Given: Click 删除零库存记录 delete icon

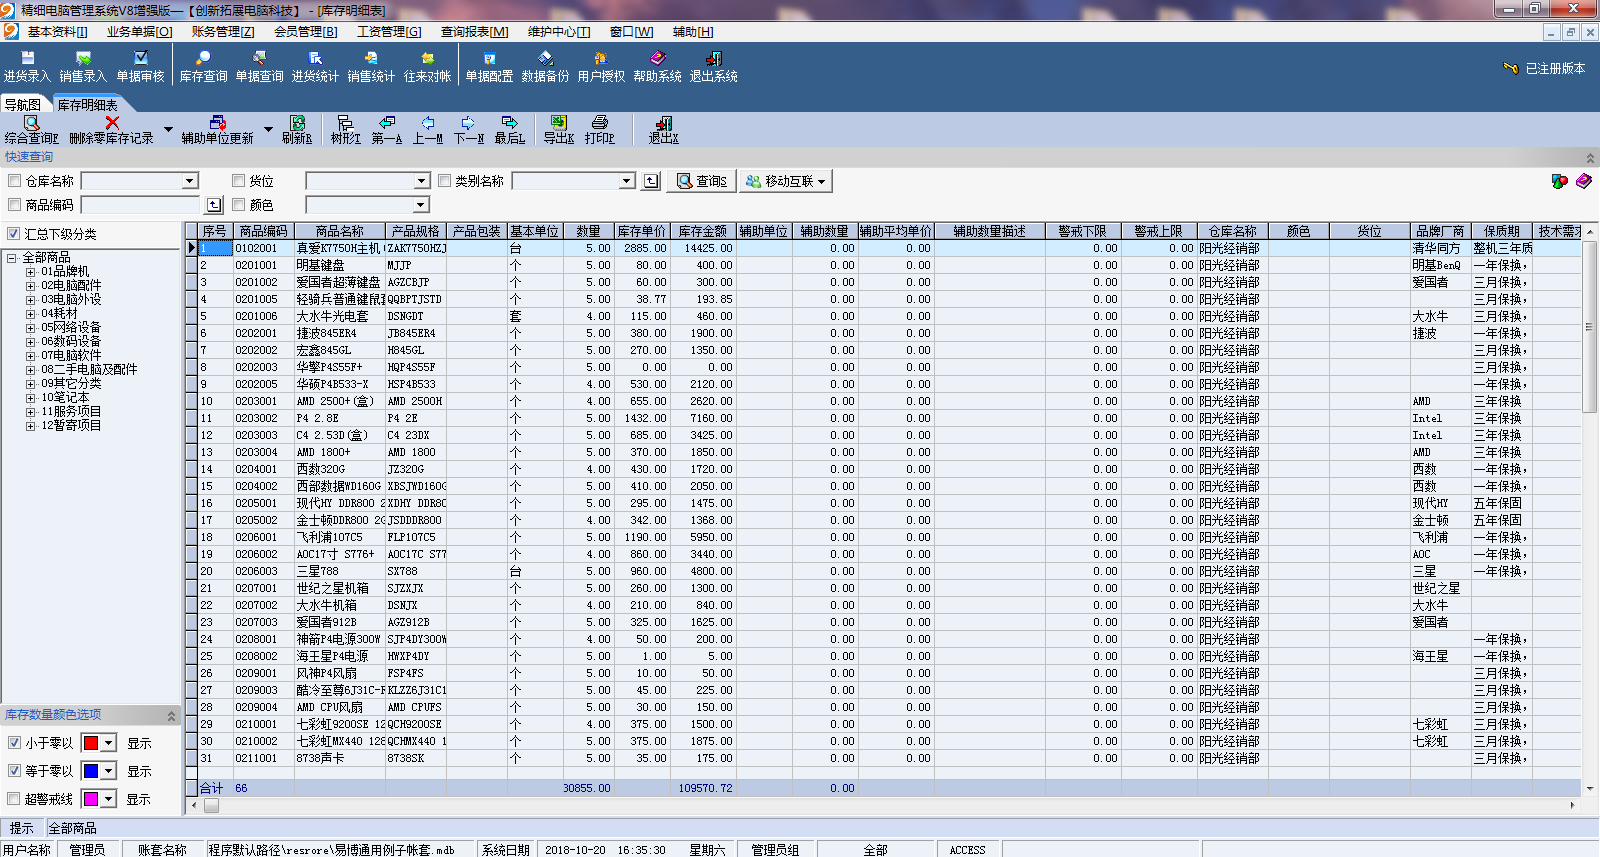Looking at the screenshot, I should tap(111, 130).
